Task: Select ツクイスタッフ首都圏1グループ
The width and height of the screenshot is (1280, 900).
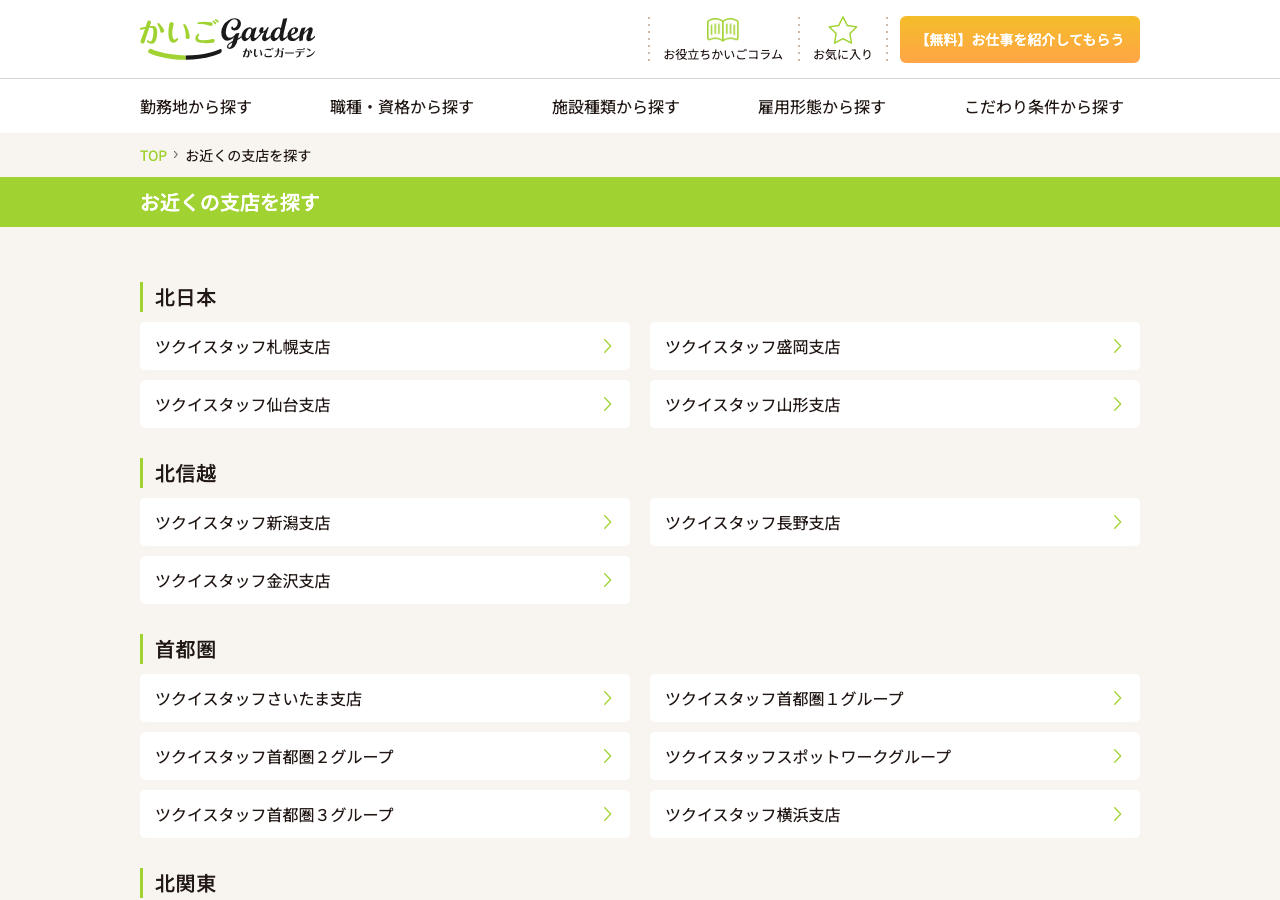Action: pos(895,698)
